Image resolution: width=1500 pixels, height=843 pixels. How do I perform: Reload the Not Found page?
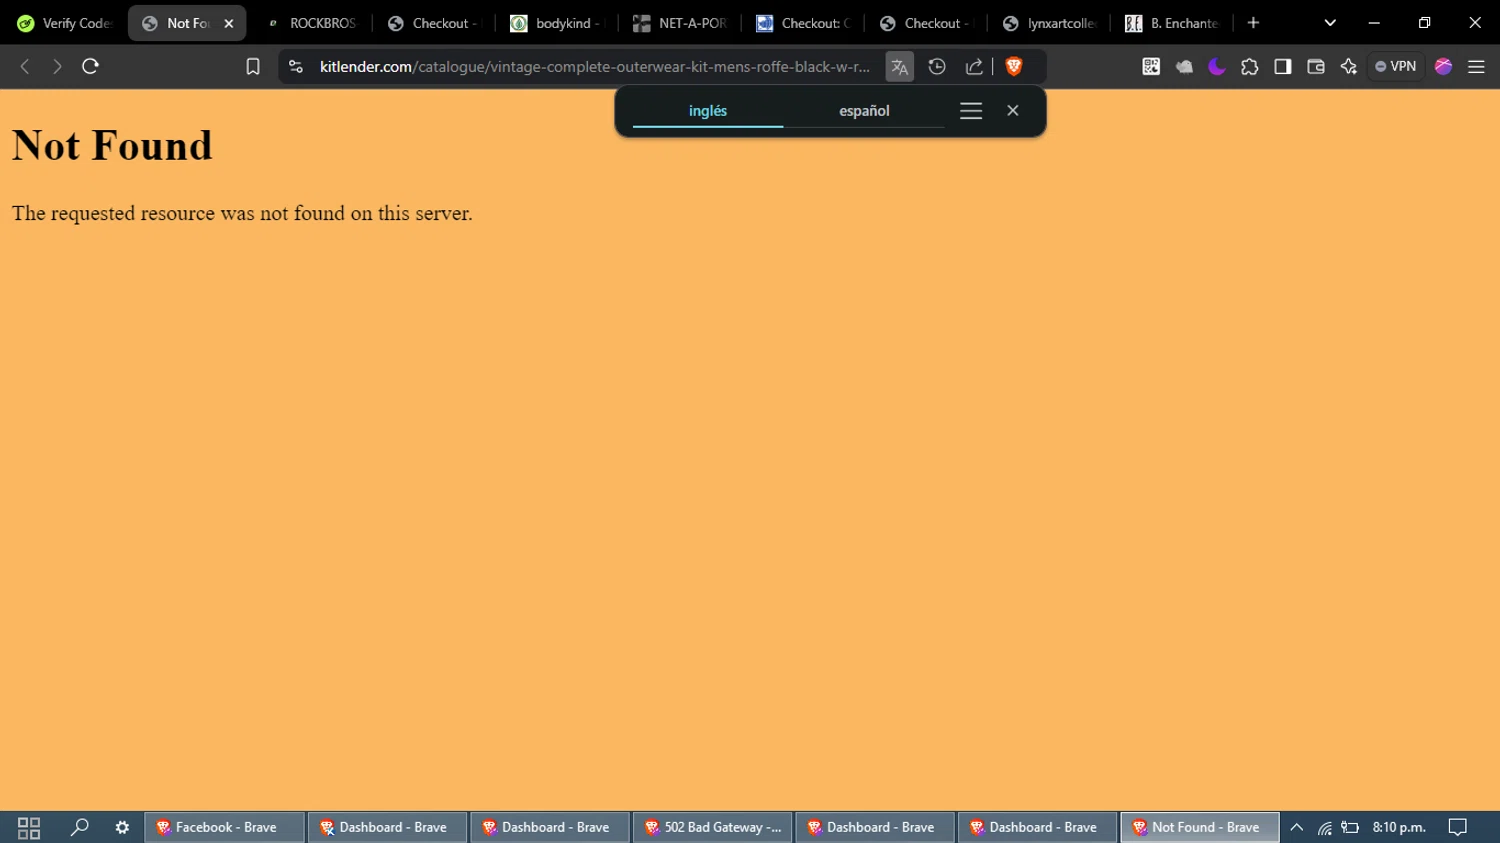(x=90, y=66)
